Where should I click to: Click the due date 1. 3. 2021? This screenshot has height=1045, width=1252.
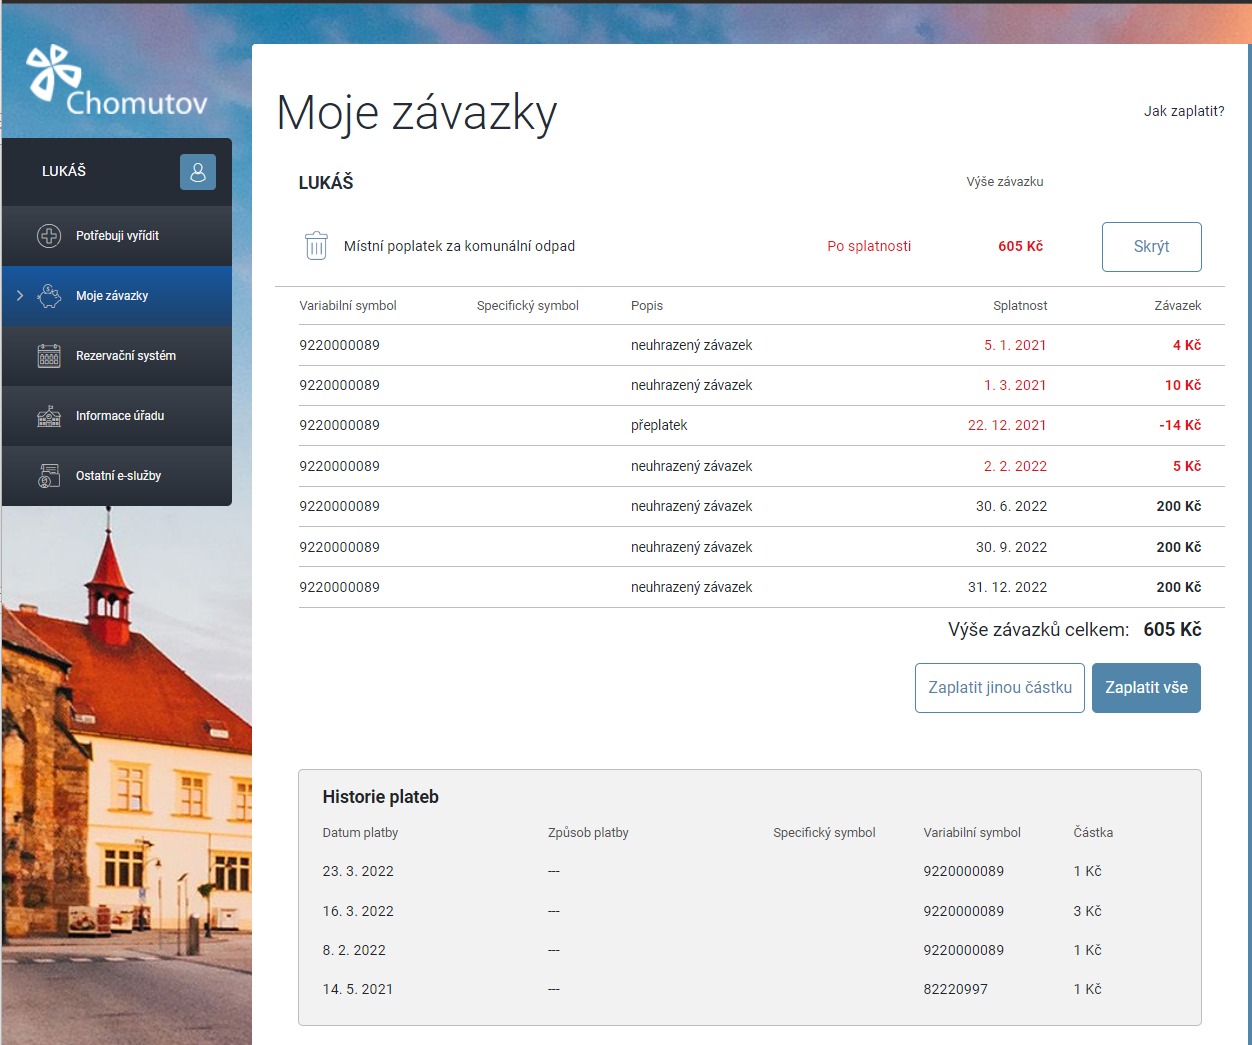[1015, 385]
